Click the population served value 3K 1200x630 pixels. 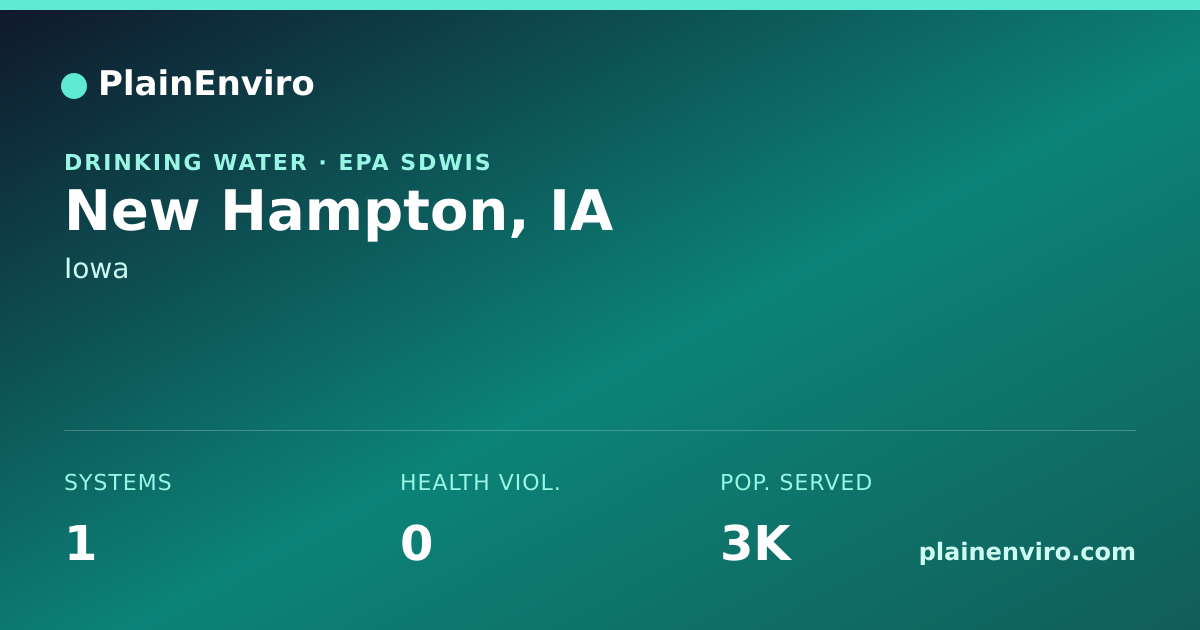coord(756,544)
